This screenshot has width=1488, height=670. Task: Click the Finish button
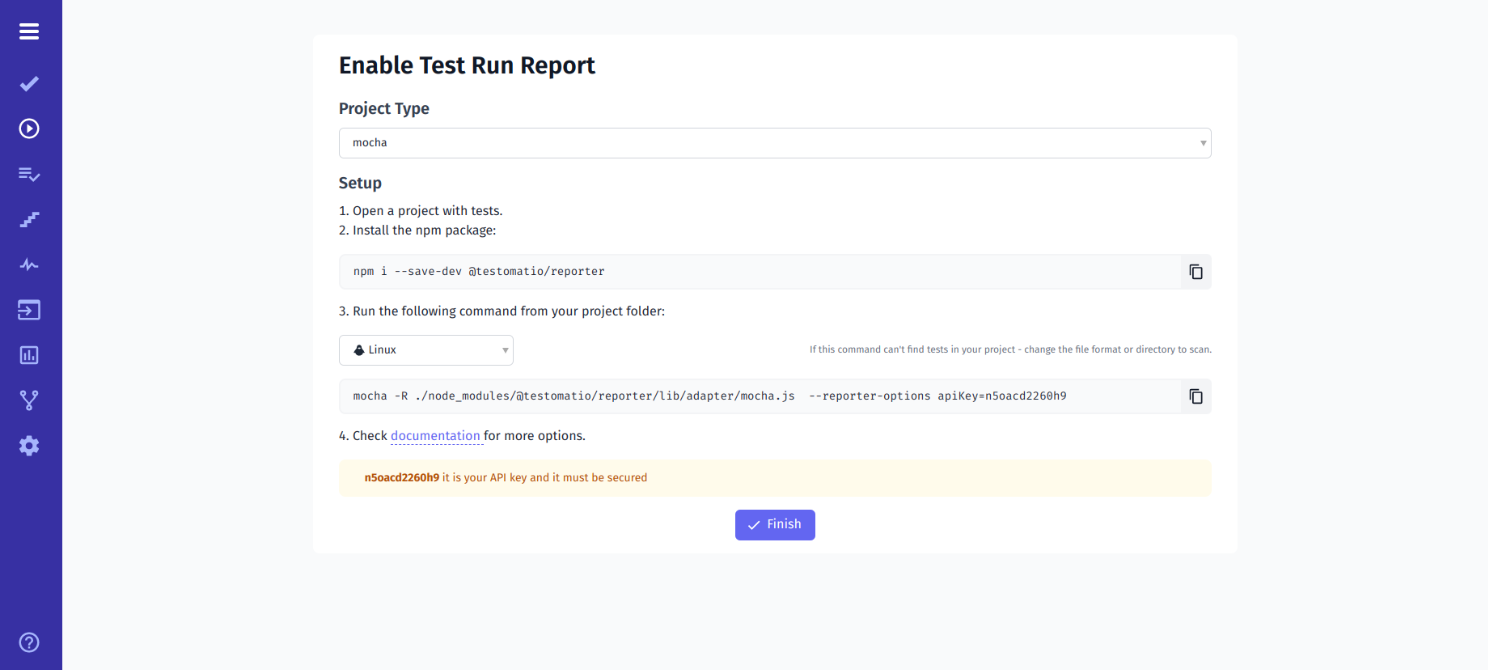click(x=775, y=524)
